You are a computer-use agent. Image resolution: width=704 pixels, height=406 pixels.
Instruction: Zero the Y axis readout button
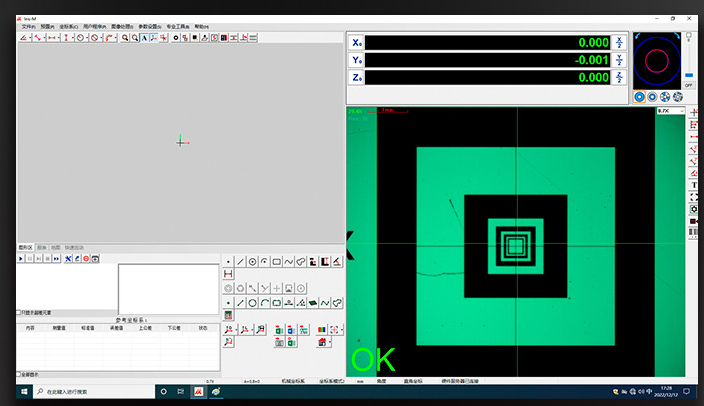click(357, 59)
